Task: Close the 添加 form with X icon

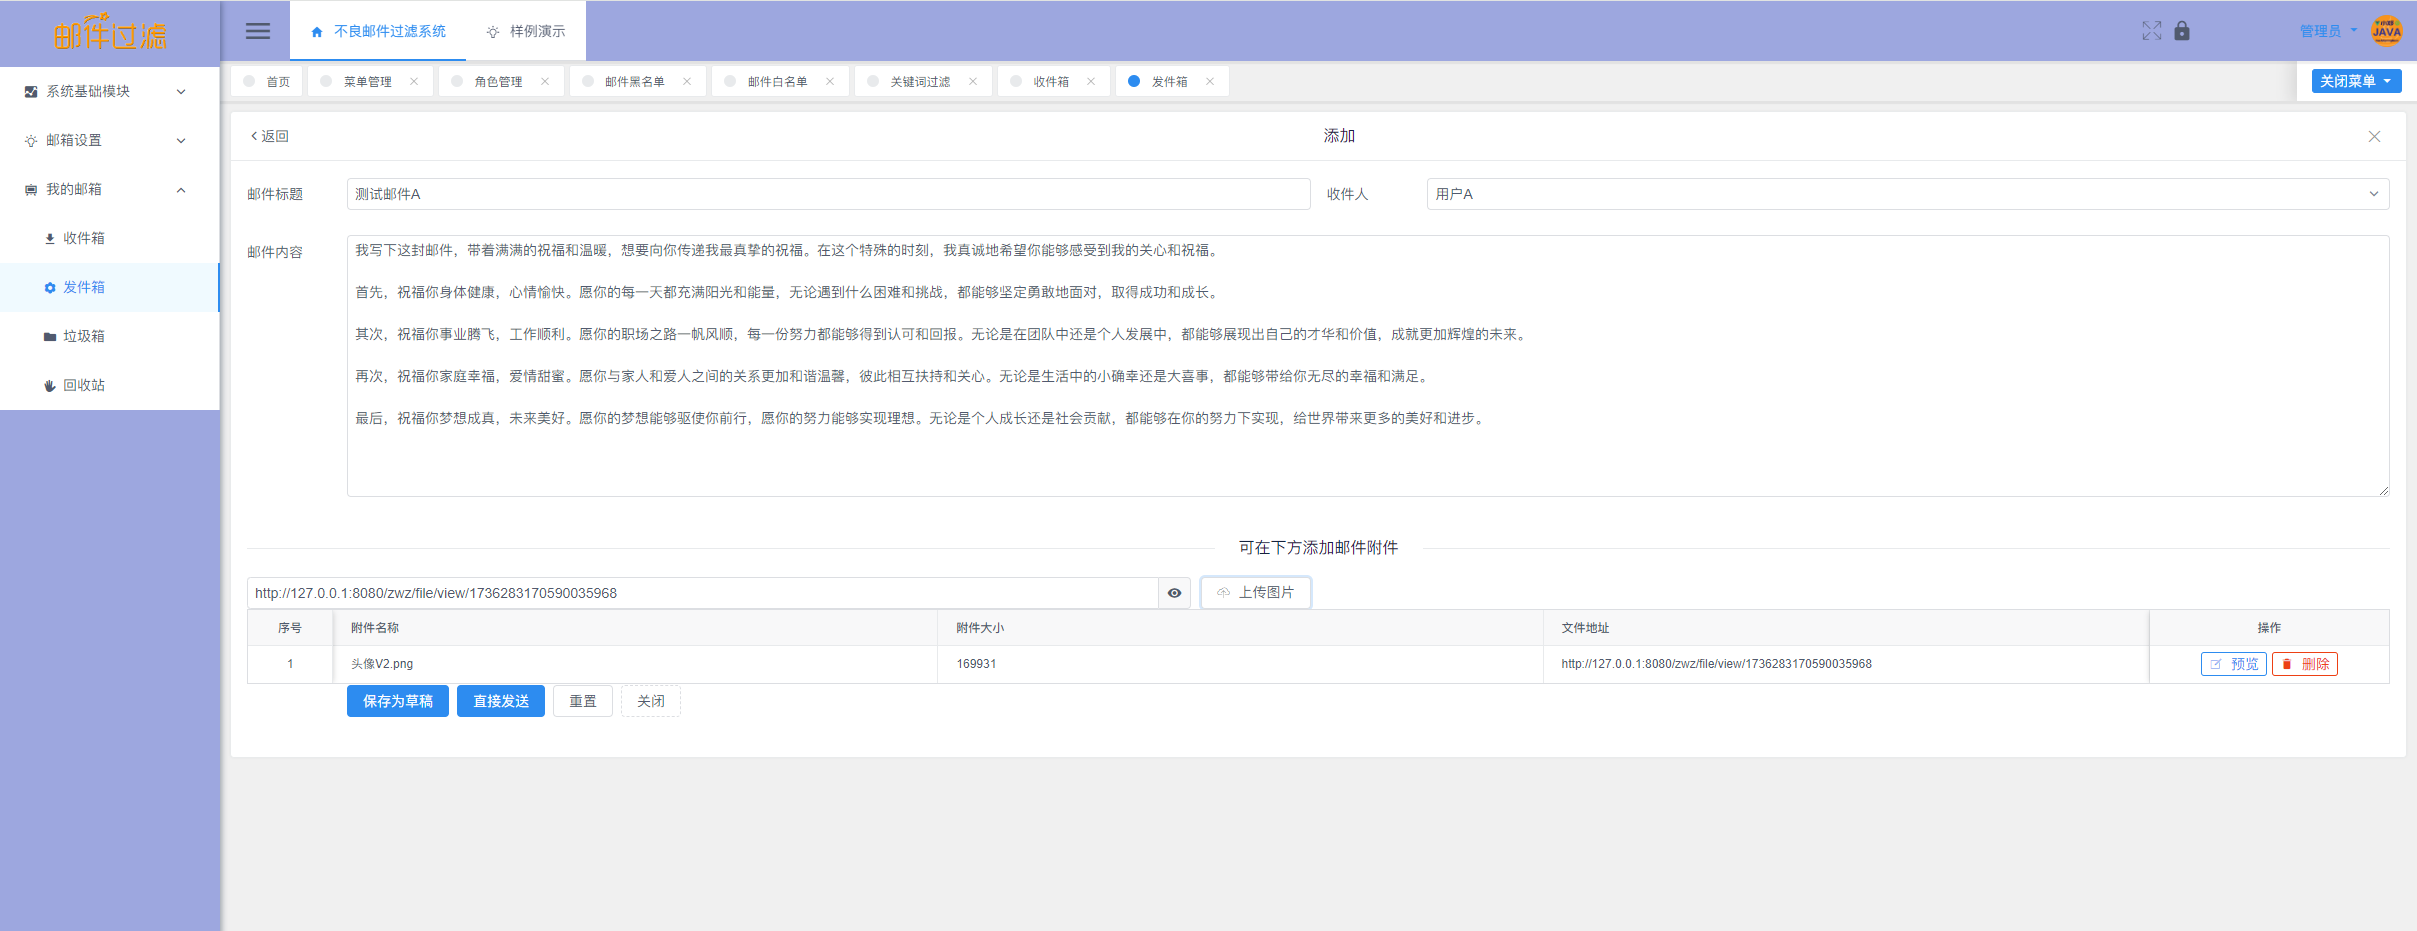Action: click(2374, 136)
